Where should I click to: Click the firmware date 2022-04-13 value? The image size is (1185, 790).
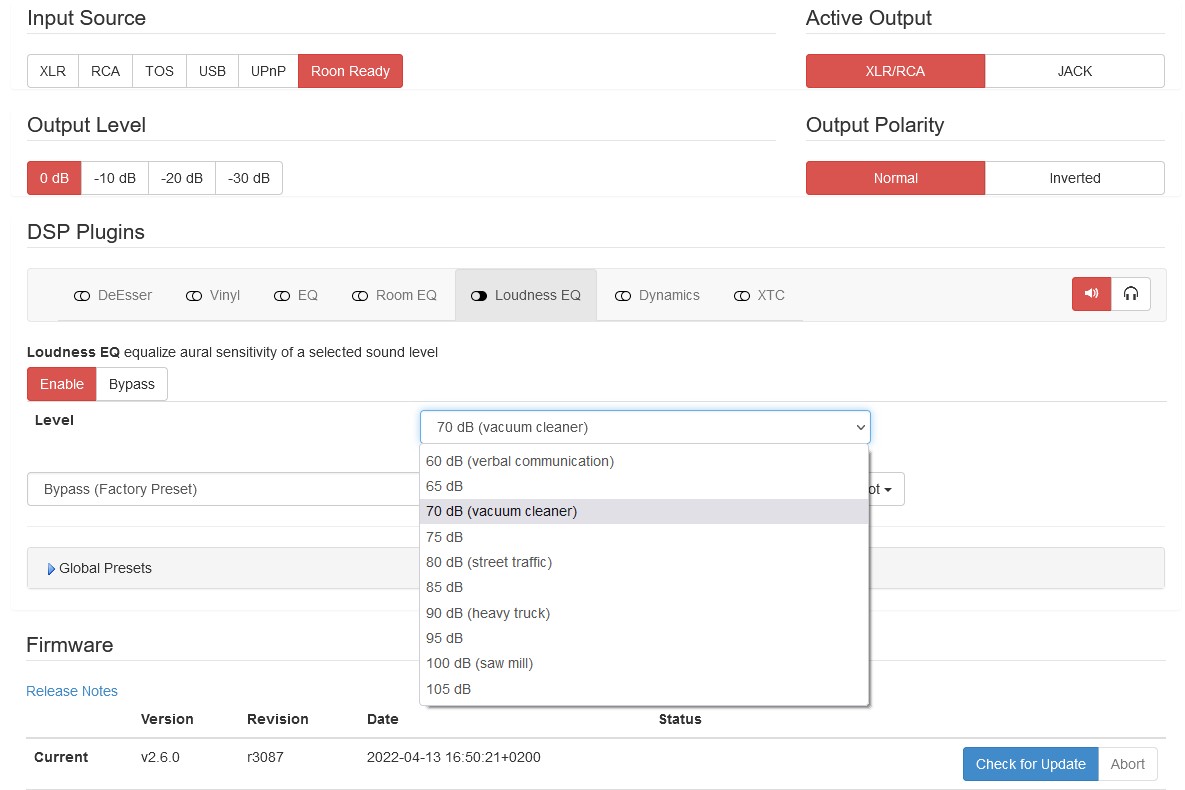[453, 757]
